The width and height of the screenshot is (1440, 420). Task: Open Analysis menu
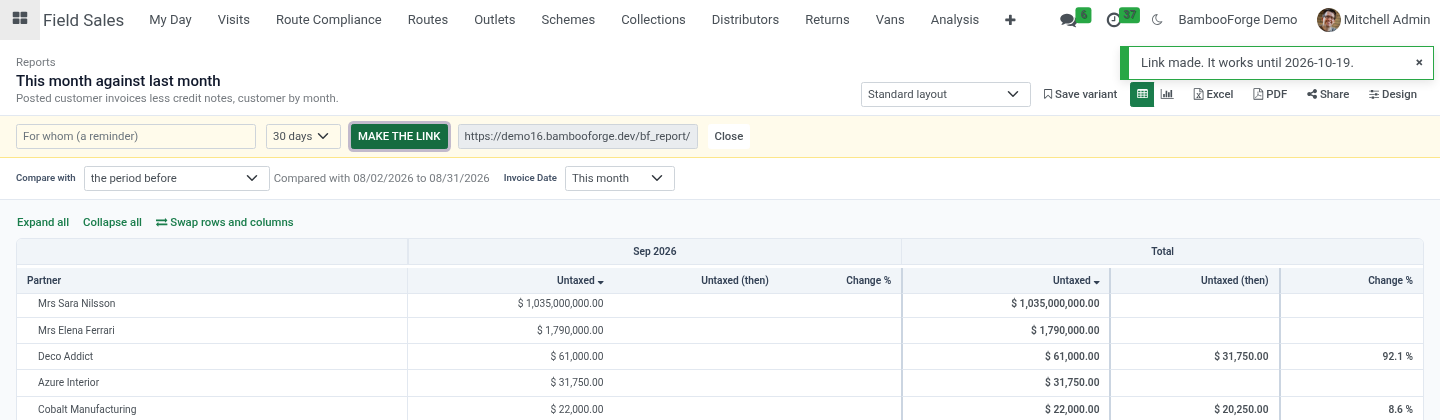click(955, 19)
